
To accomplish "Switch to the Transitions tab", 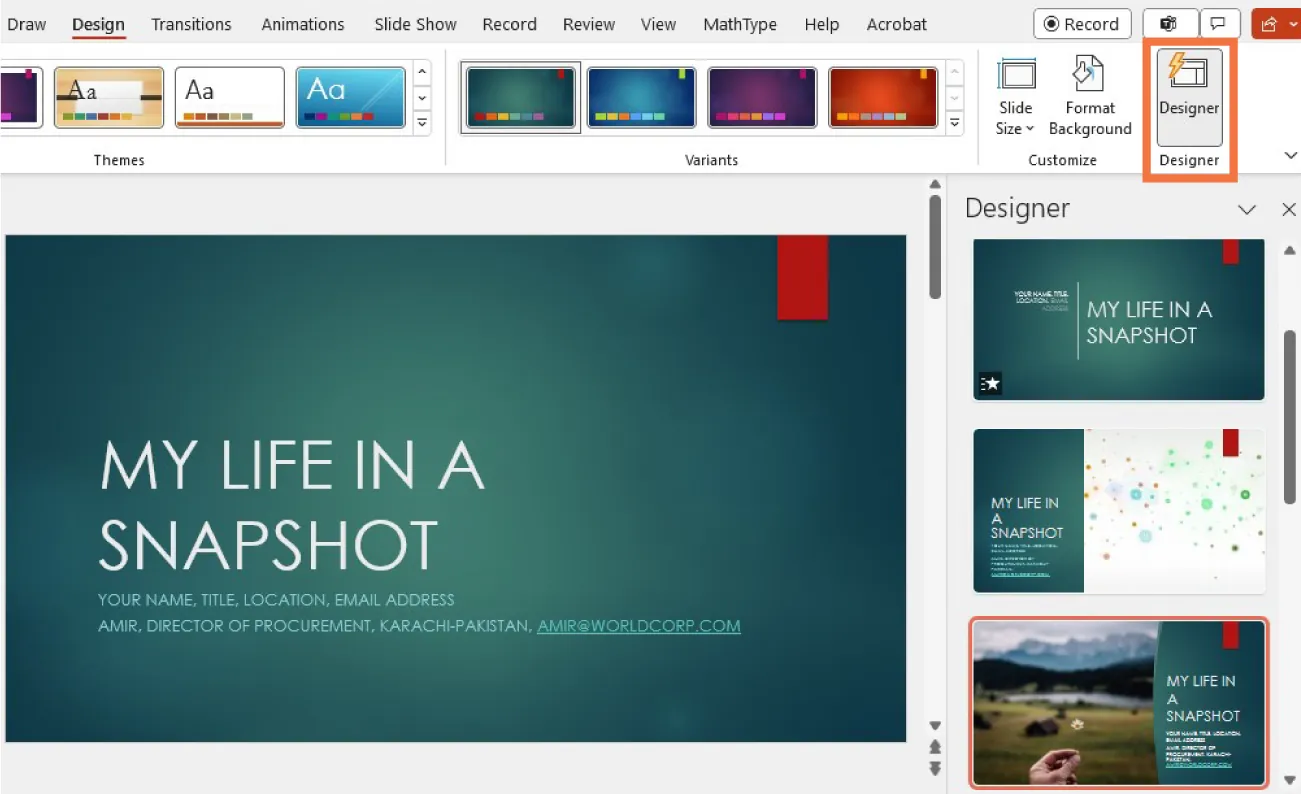I will pyautogui.click(x=191, y=23).
